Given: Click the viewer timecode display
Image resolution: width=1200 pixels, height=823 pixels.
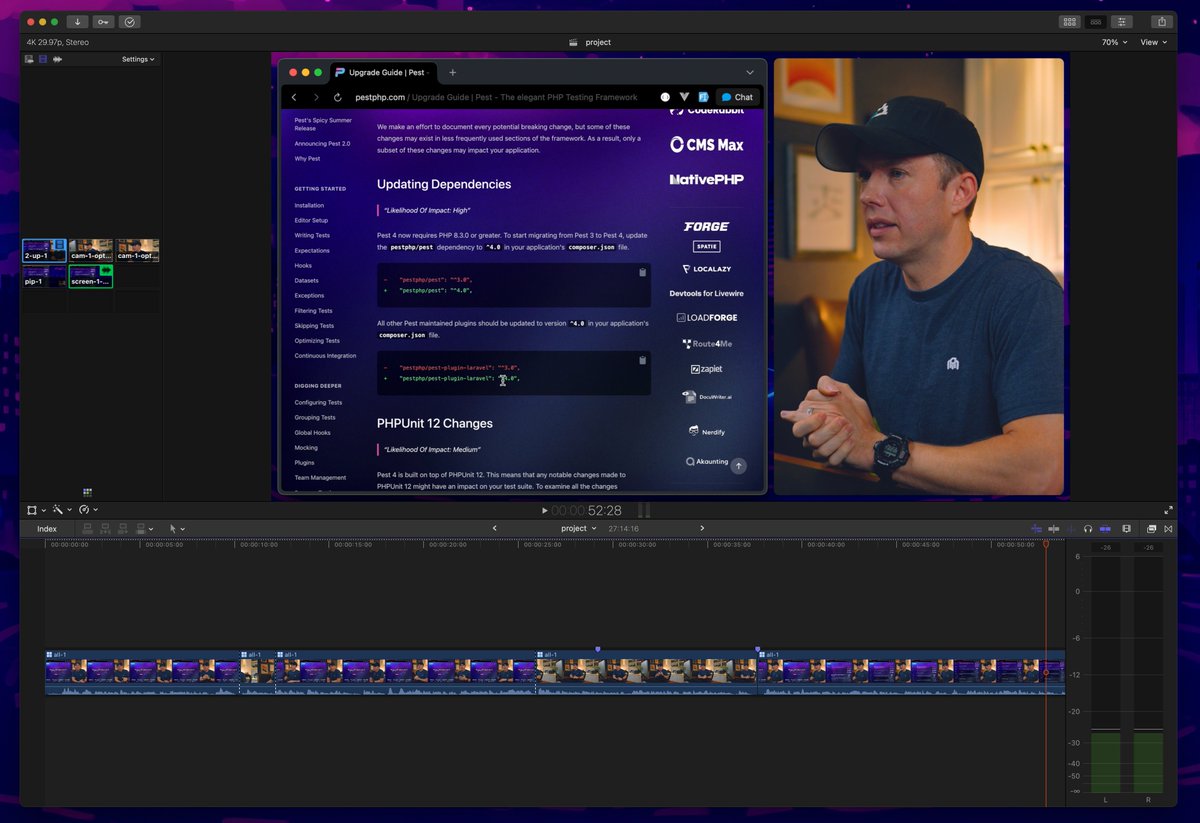Looking at the screenshot, I should click(586, 510).
